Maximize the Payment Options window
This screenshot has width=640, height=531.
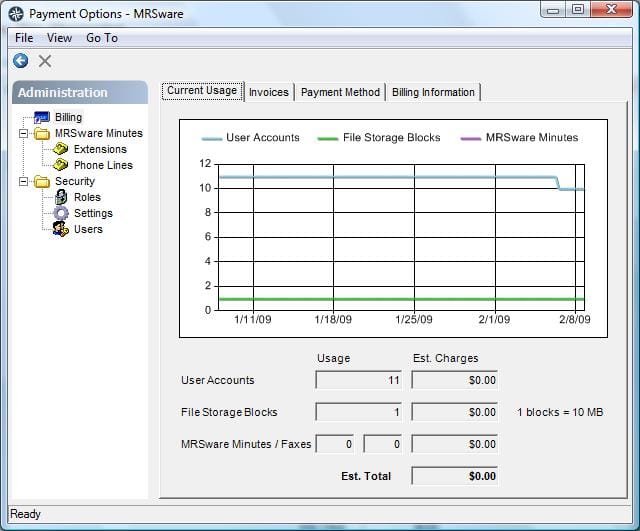pyautogui.click(x=578, y=9)
